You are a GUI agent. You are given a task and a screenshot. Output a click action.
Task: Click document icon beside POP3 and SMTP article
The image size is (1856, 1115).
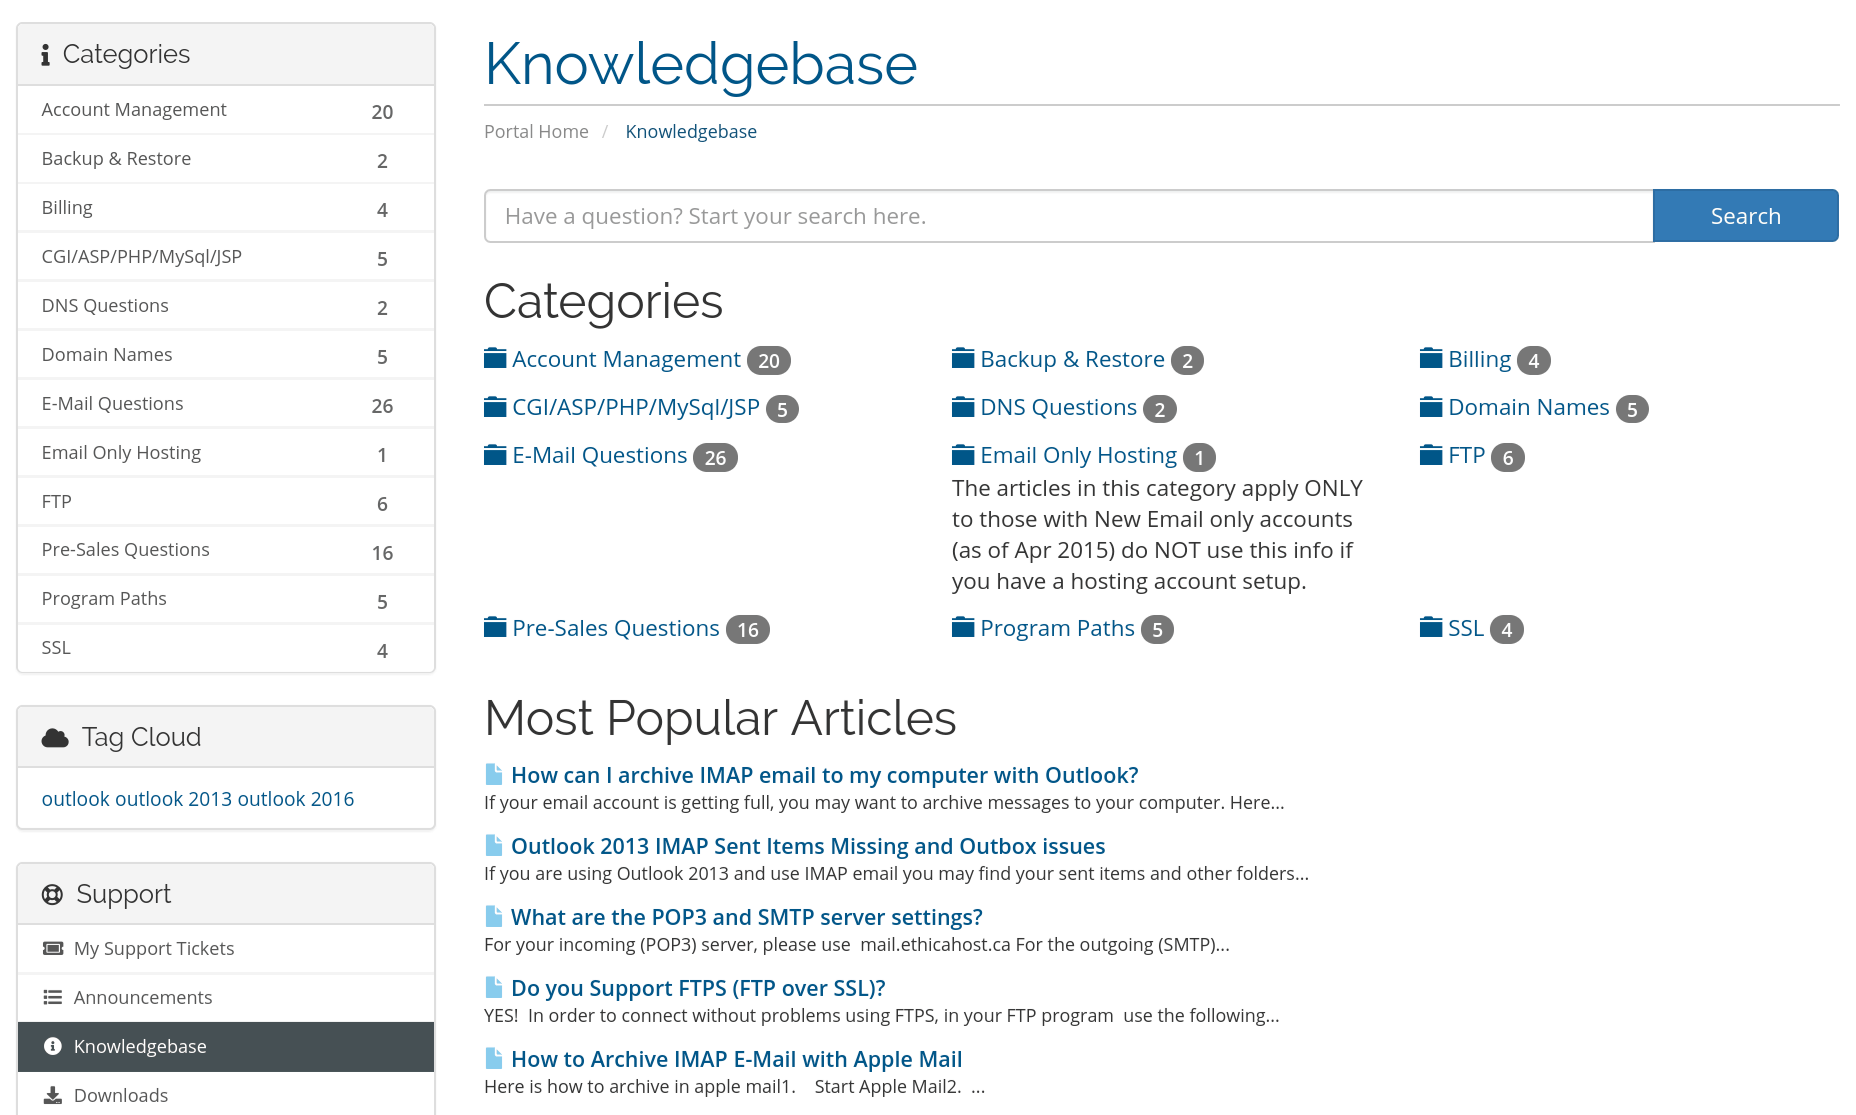[x=494, y=916]
